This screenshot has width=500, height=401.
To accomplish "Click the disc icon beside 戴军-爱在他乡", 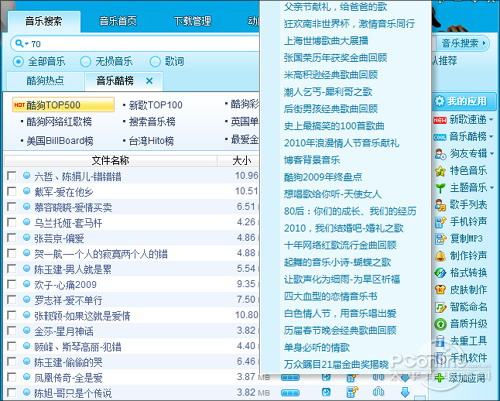I will 27,191.
